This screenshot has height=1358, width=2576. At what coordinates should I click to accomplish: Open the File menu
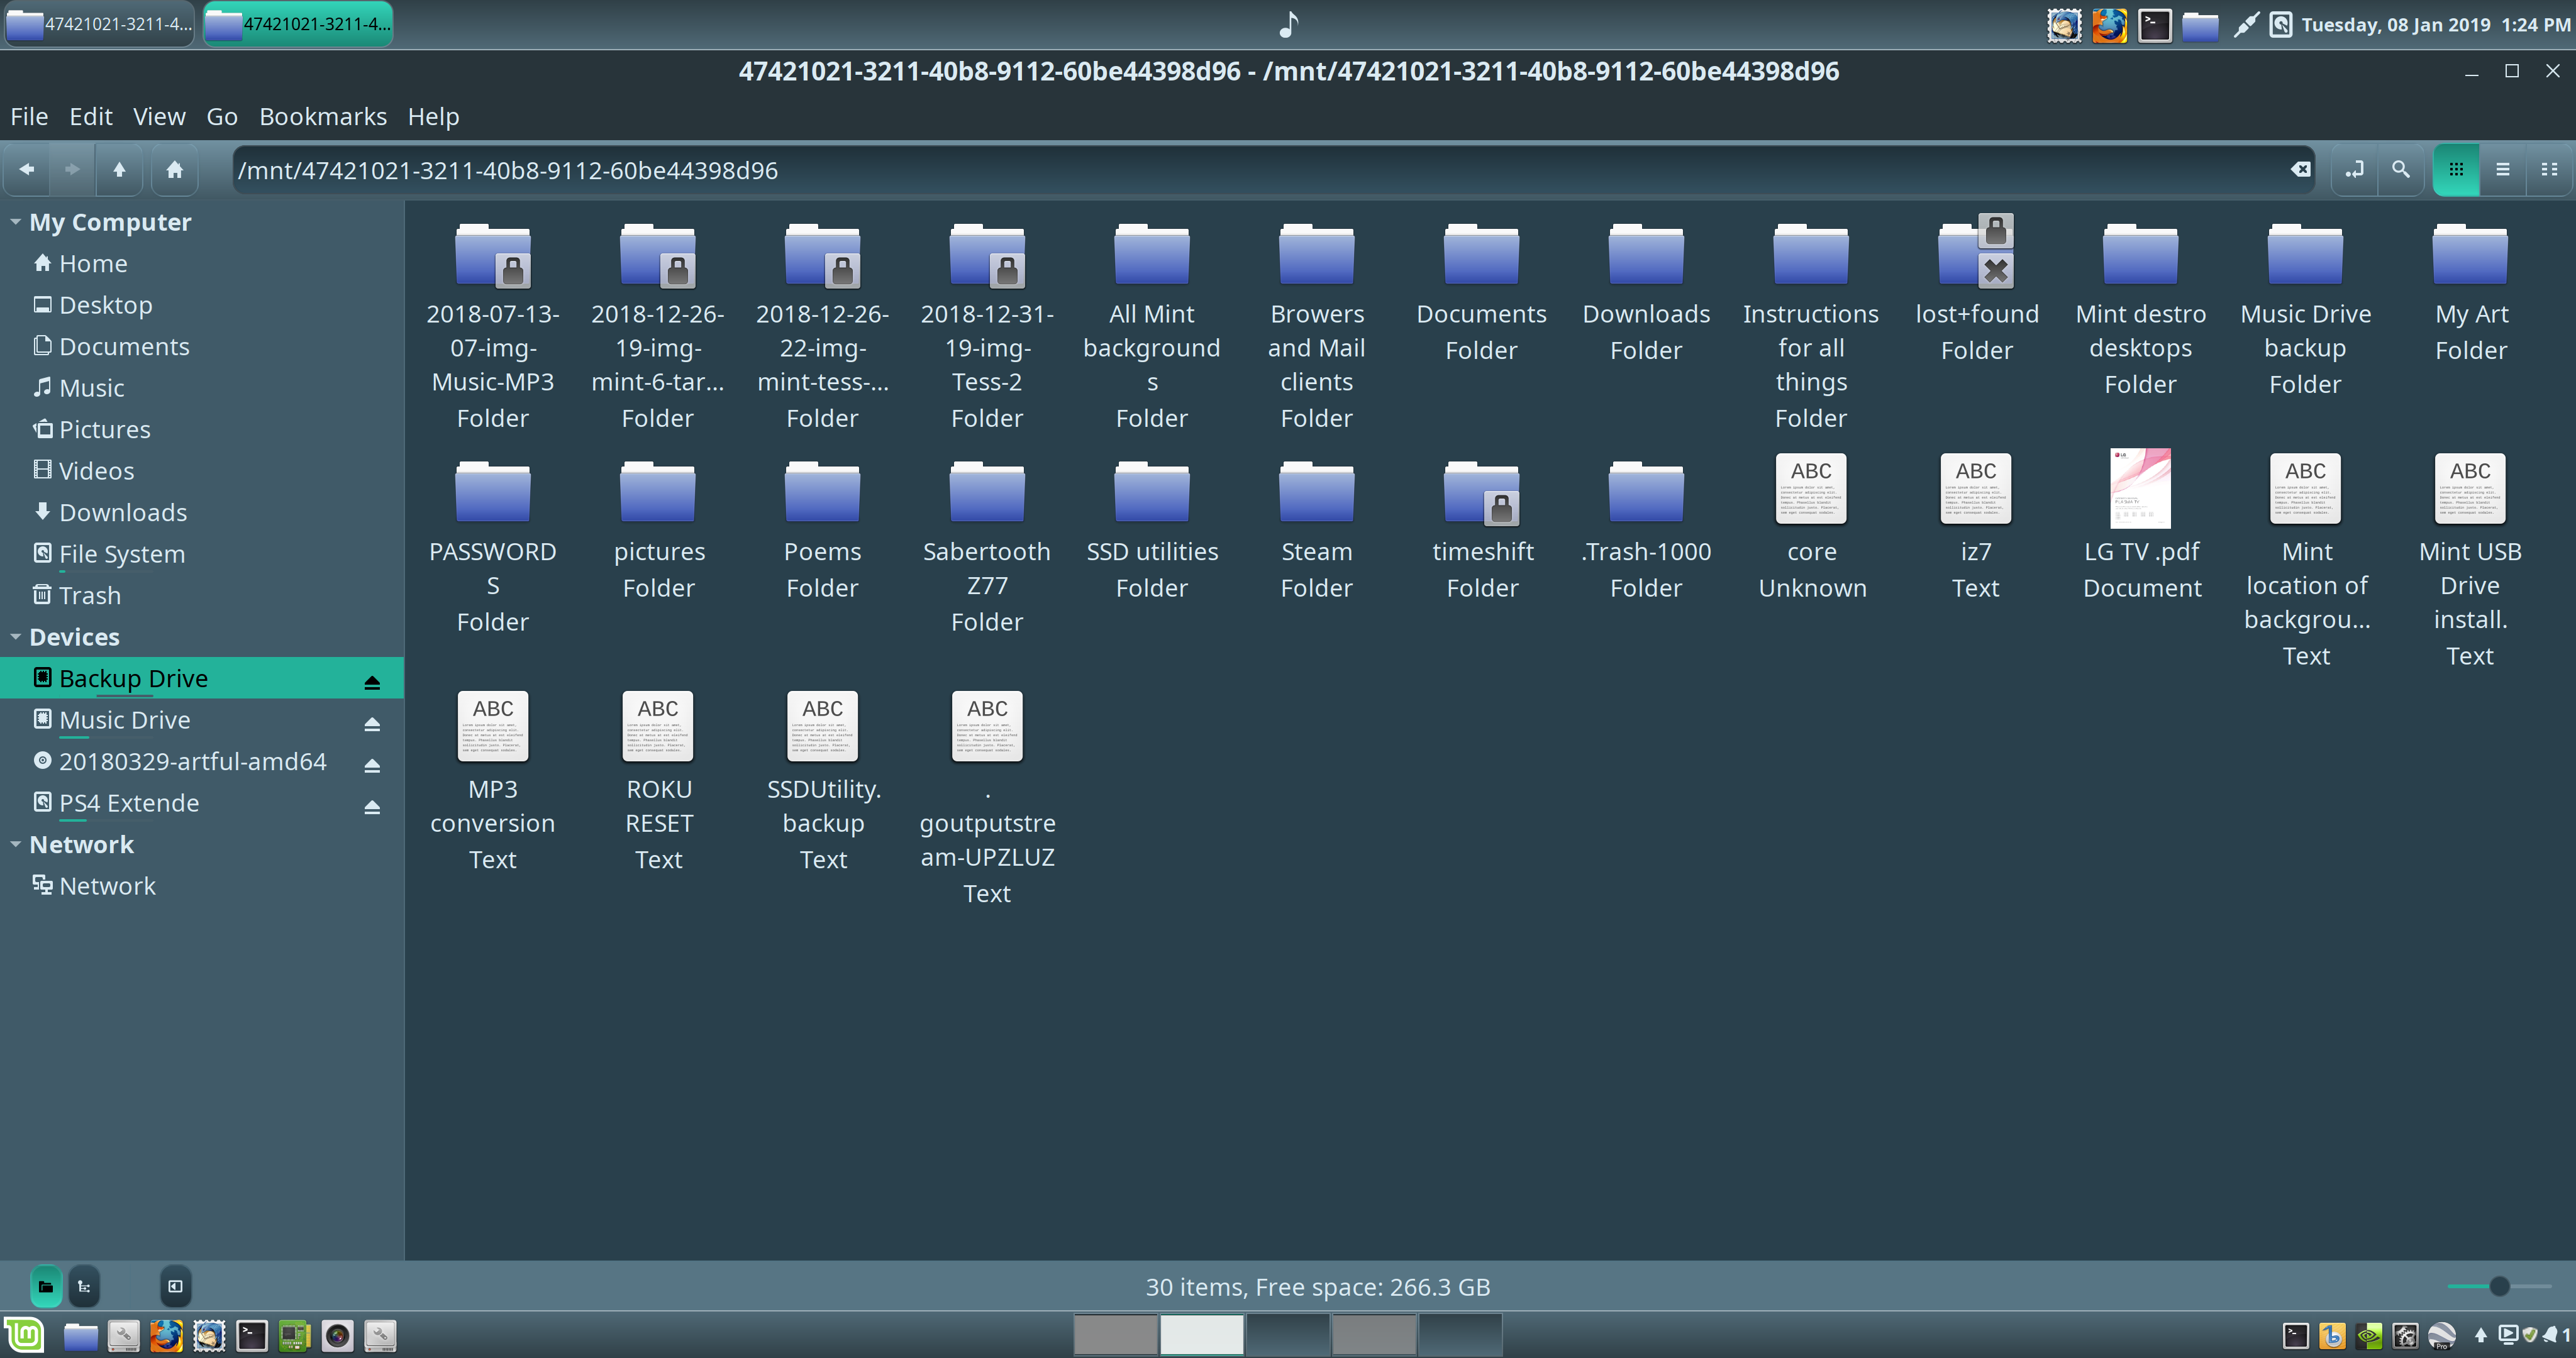click(29, 116)
